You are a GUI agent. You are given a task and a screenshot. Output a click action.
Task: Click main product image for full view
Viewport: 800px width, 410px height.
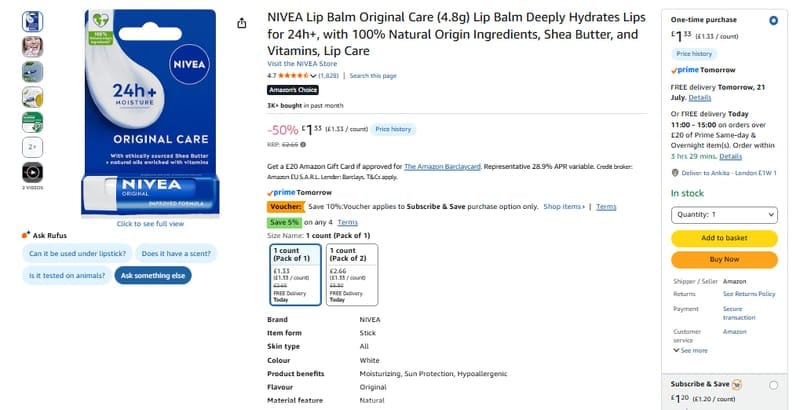click(151, 112)
